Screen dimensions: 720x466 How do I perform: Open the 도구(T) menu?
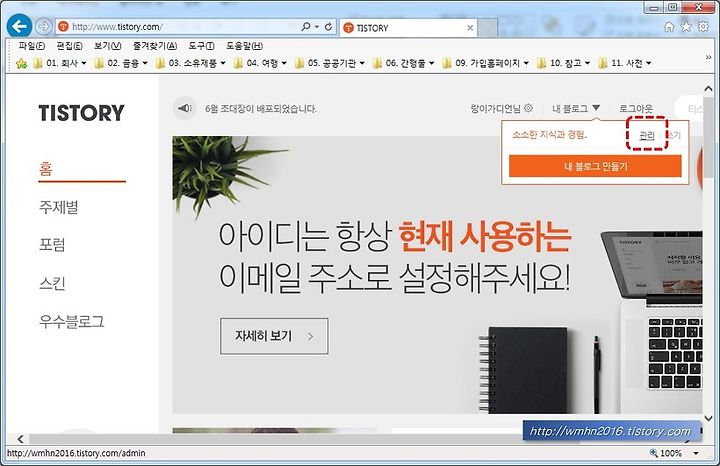point(201,45)
